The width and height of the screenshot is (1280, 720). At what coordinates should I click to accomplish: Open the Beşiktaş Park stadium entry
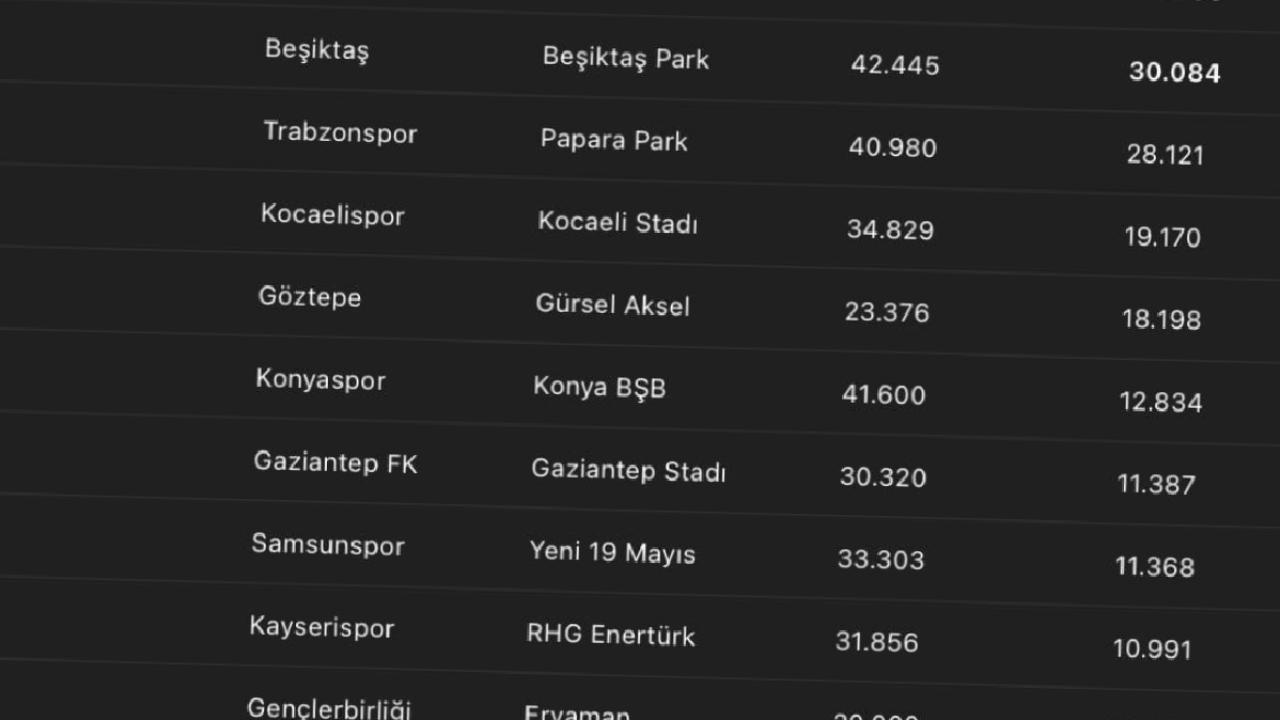click(x=625, y=58)
